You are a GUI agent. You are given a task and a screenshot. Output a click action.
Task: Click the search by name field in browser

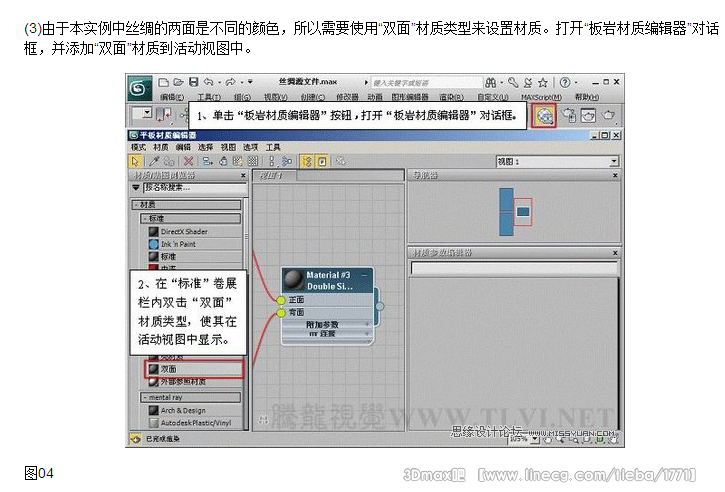tap(195, 187)
